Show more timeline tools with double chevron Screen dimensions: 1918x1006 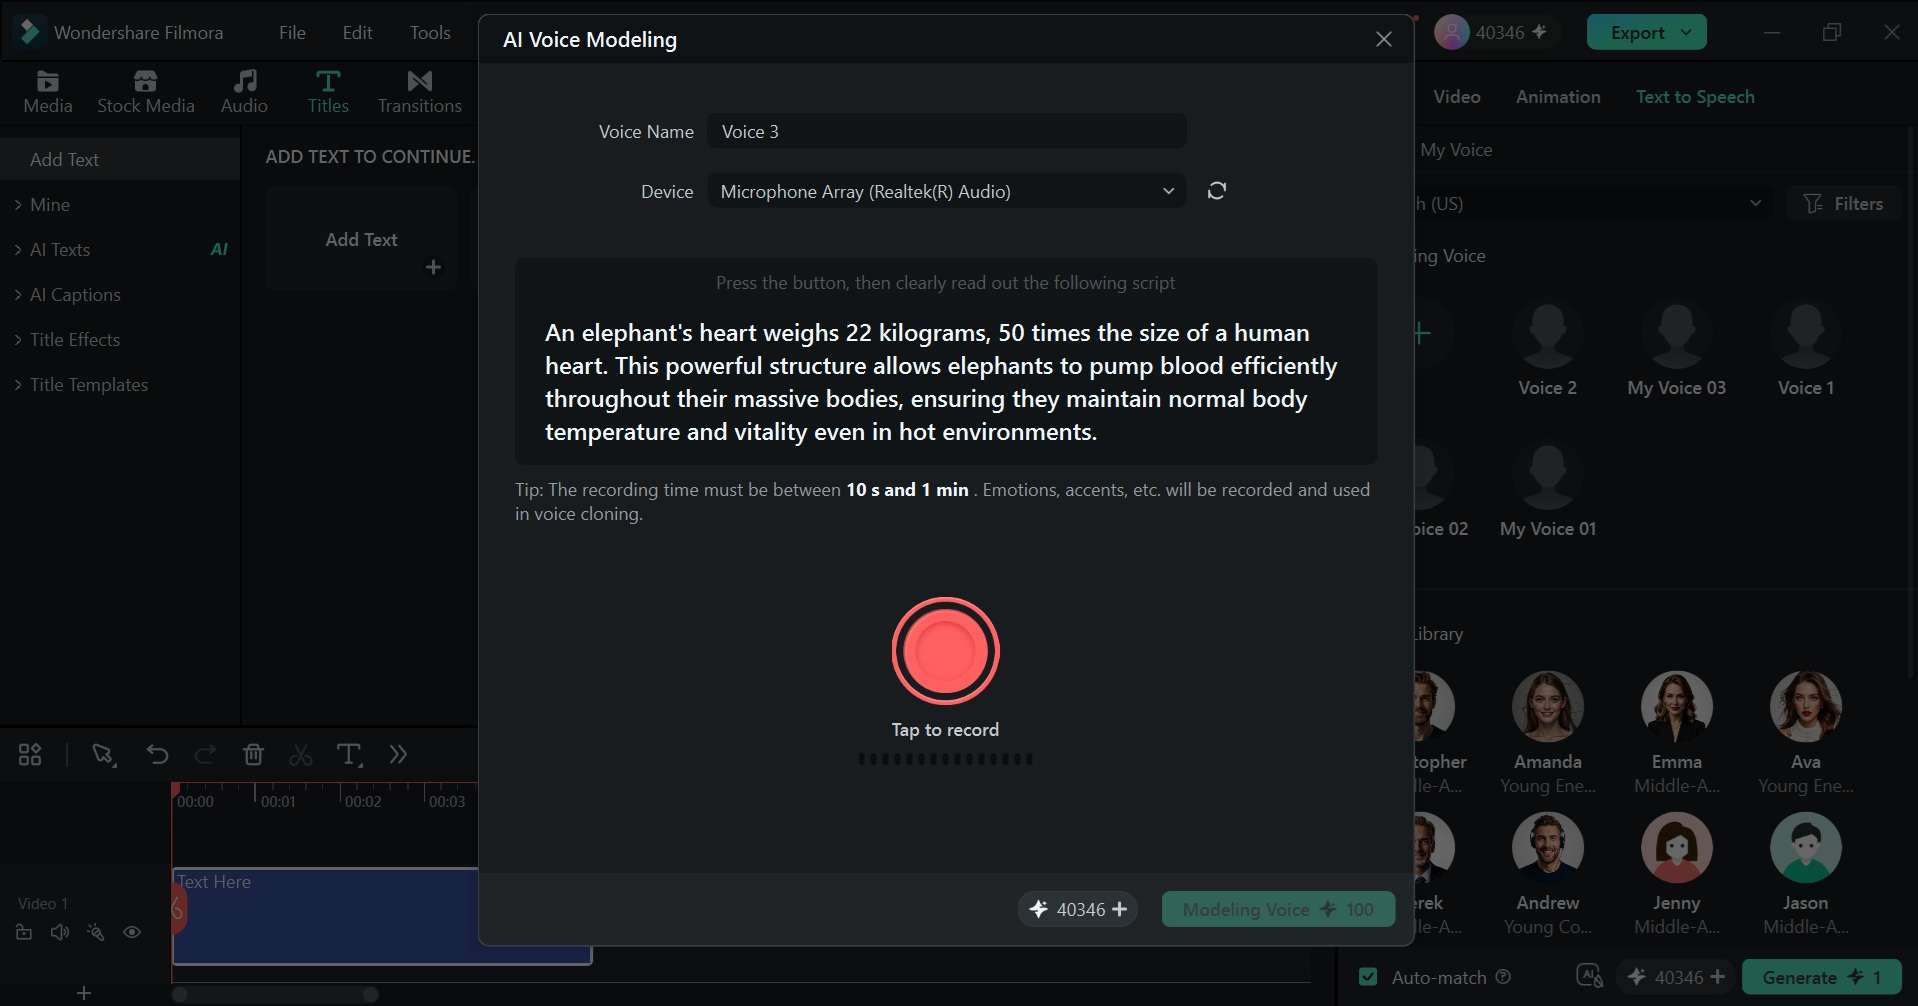(398, 754)
